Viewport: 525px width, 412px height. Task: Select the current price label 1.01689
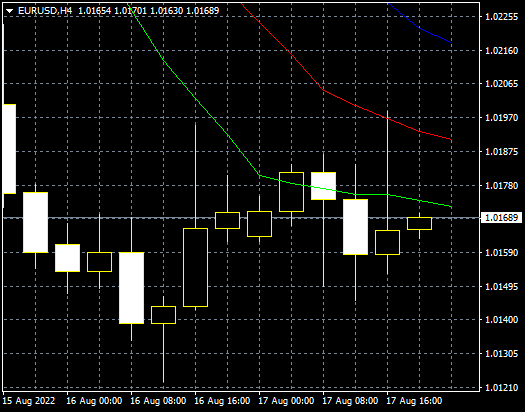[501, 218]
